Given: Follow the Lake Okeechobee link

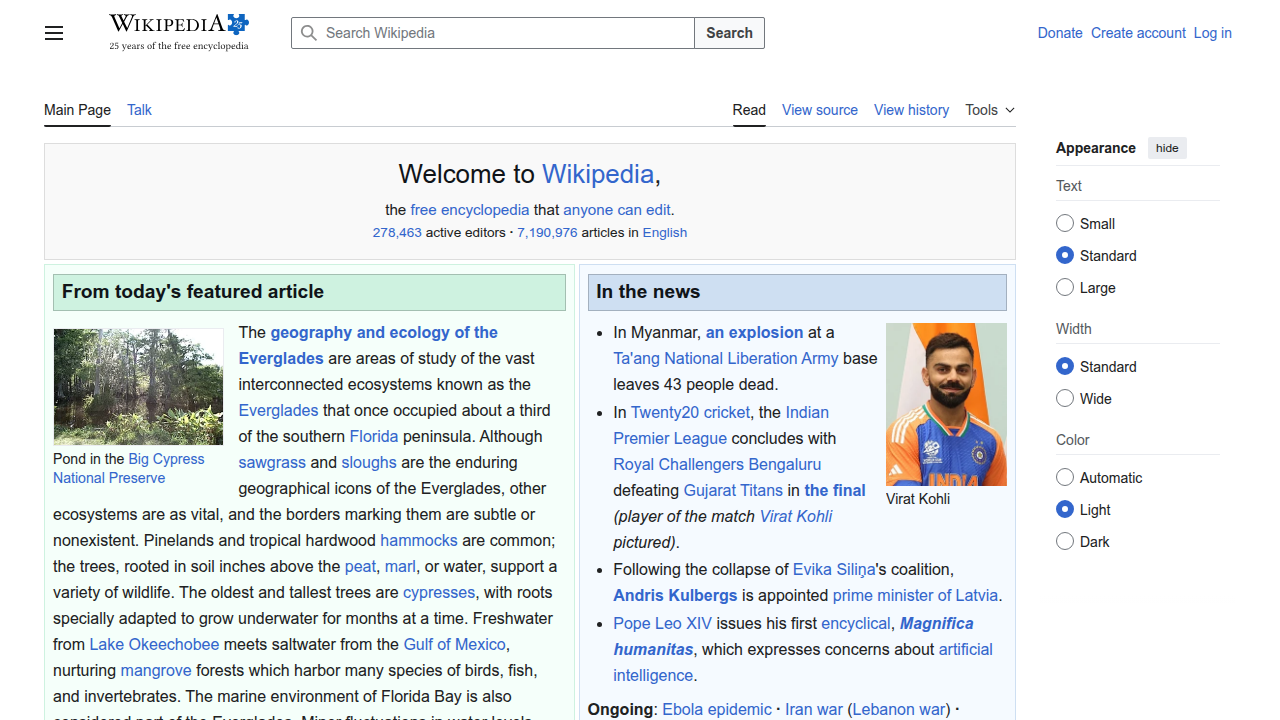Looking at the screenshot, I should click(x=154, y=644).
